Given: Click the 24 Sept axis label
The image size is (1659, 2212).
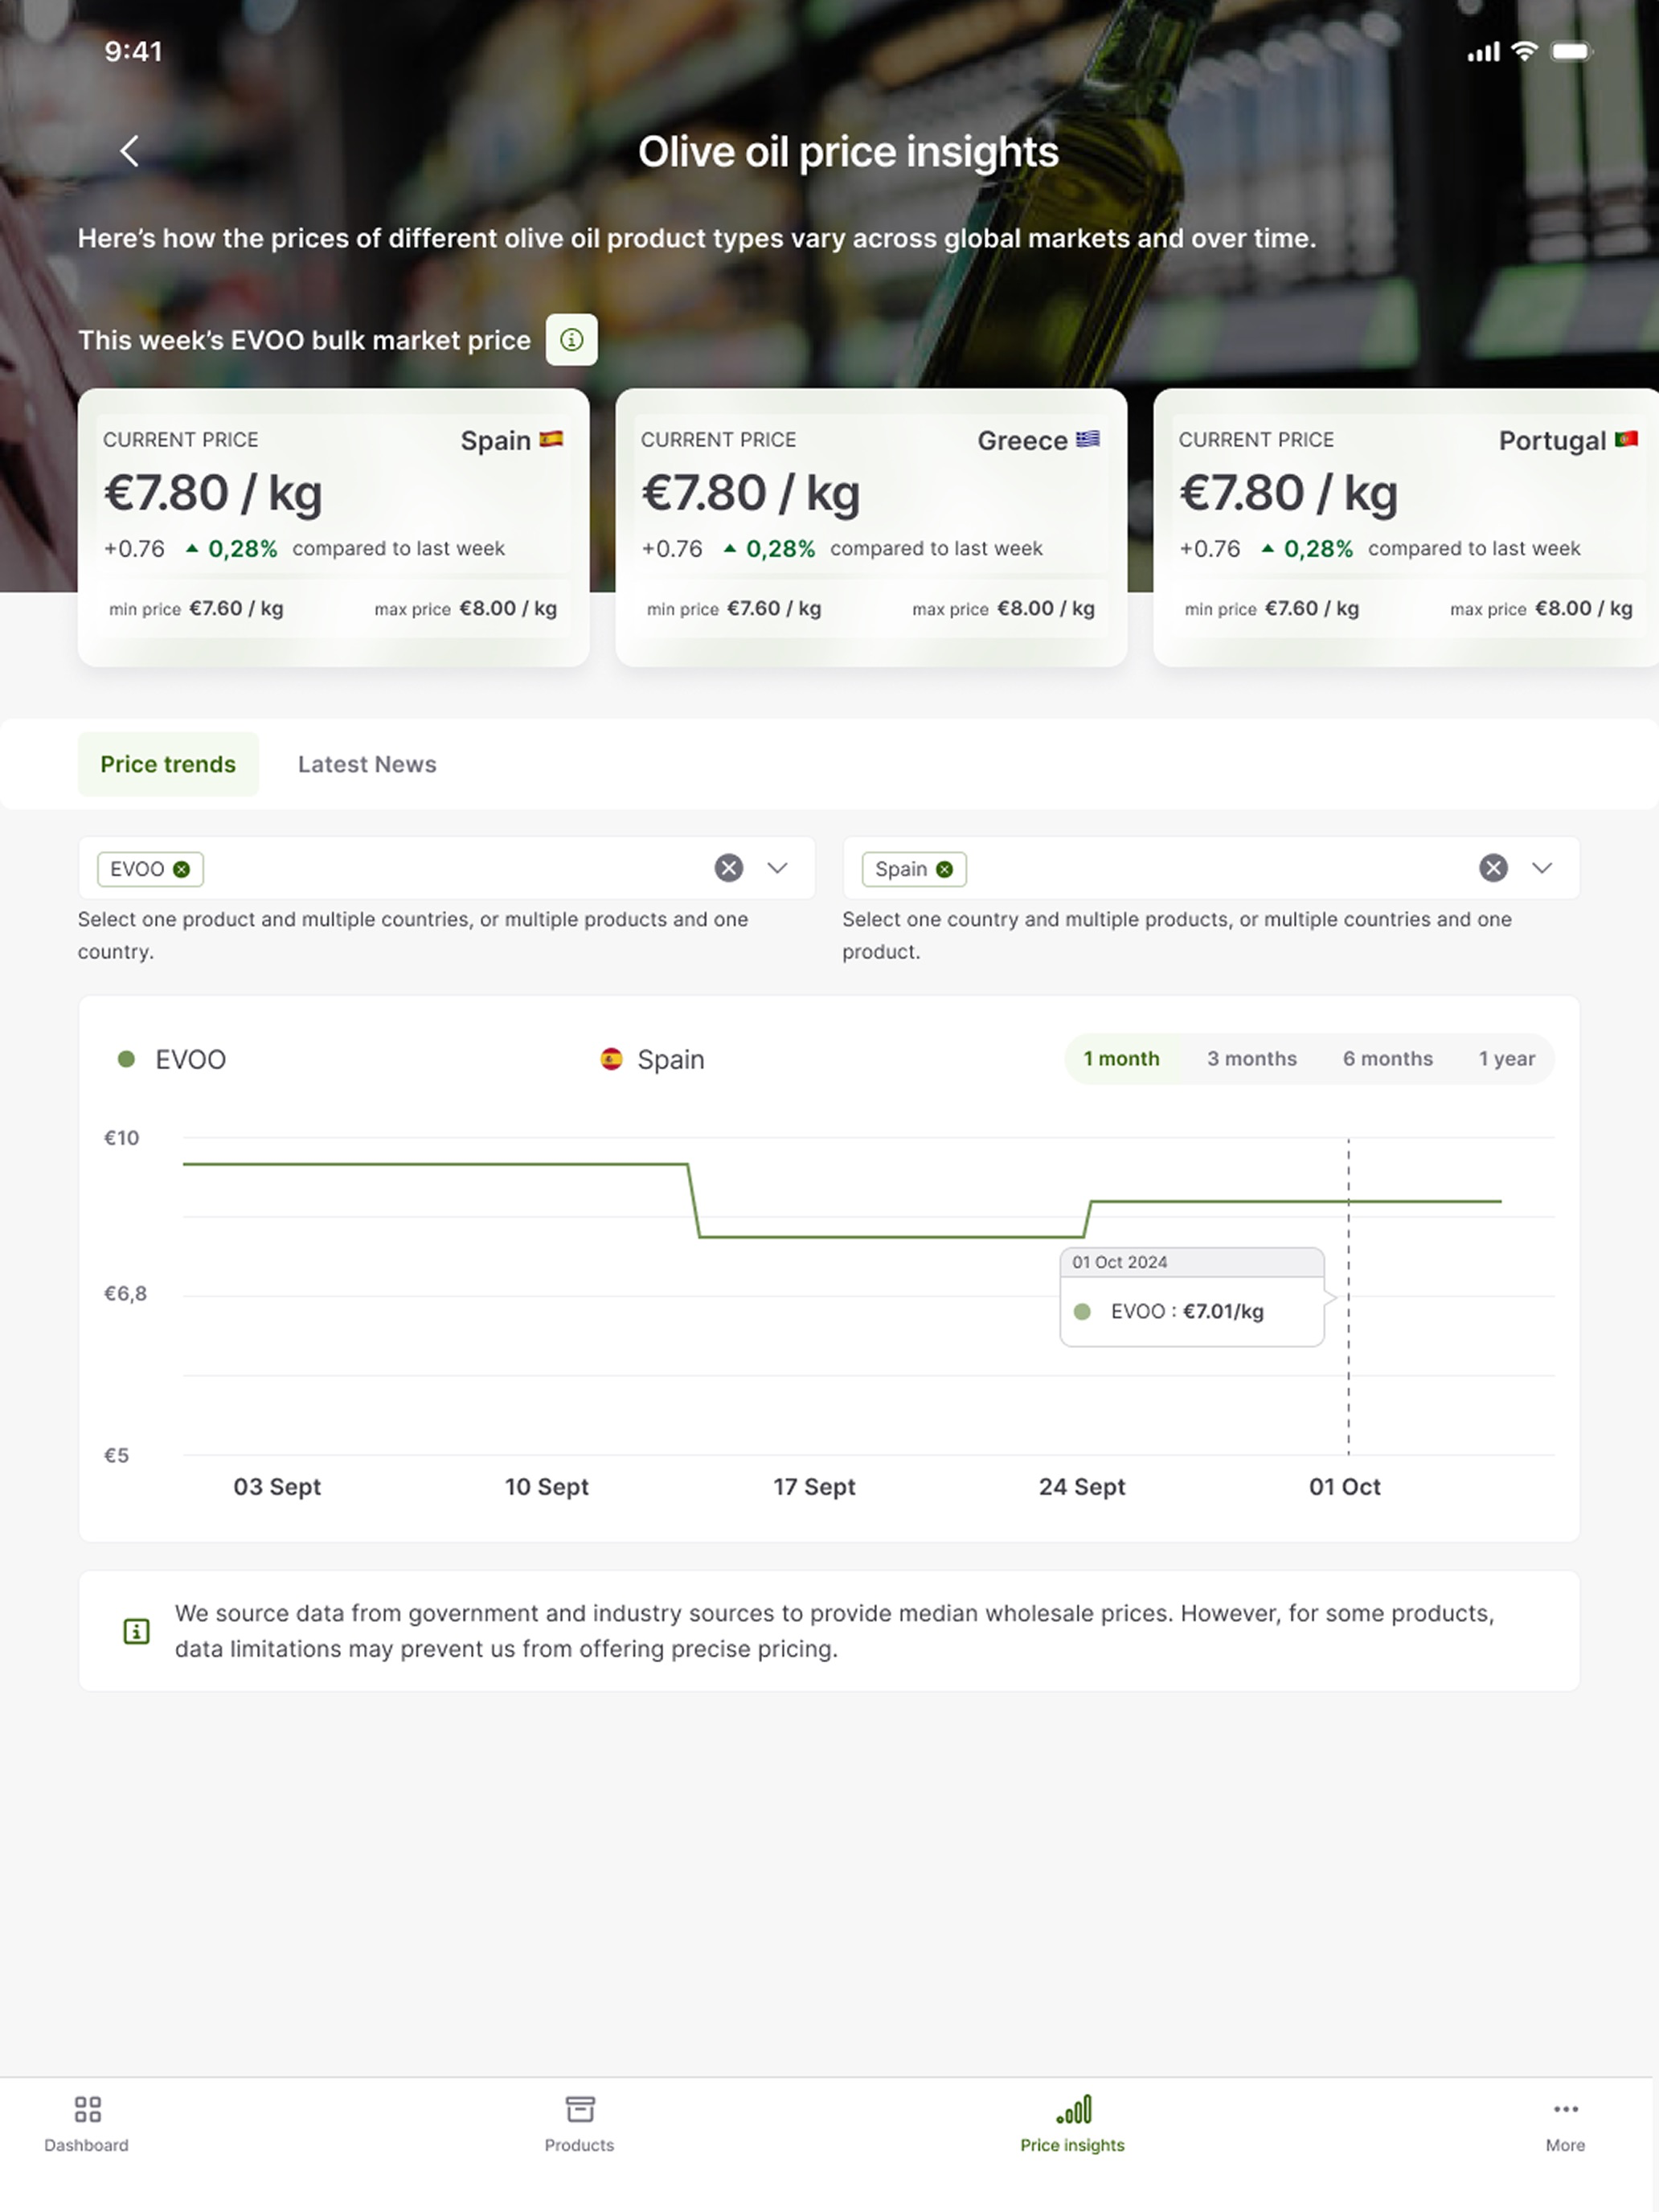Looking at the screenshot, I should pyautogui.click(x=1082, y=1487).
